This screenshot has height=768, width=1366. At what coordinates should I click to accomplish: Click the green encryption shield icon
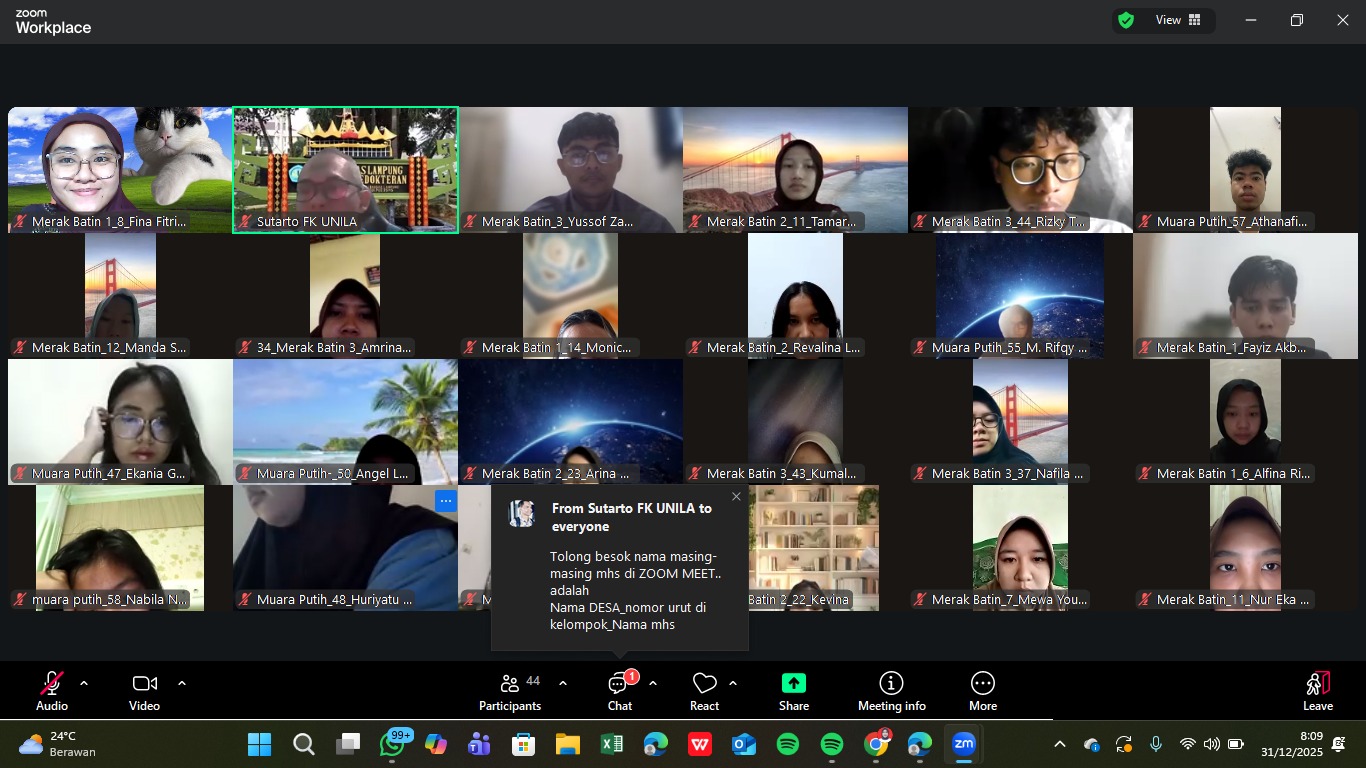tap(1126, 20)
